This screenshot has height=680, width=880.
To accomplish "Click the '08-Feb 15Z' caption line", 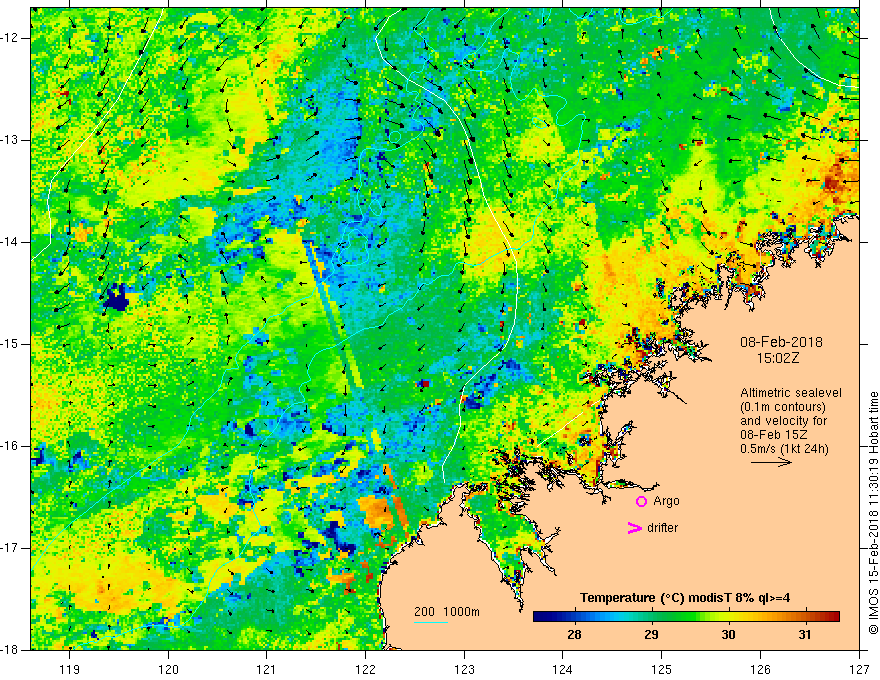I will click(774, 435).
